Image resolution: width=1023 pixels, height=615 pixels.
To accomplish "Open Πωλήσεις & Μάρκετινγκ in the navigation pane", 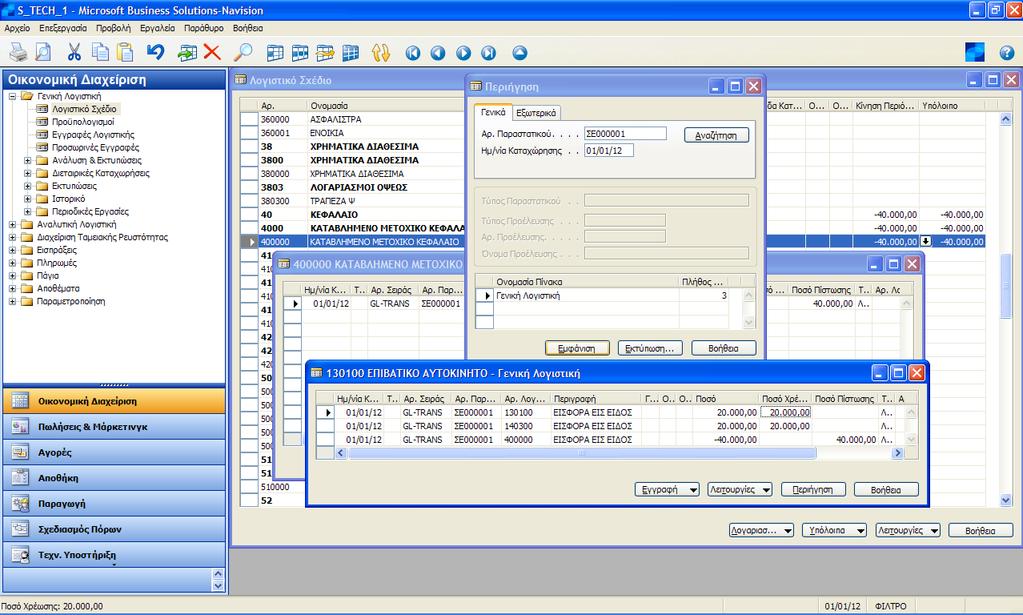I will click(114, 427).
